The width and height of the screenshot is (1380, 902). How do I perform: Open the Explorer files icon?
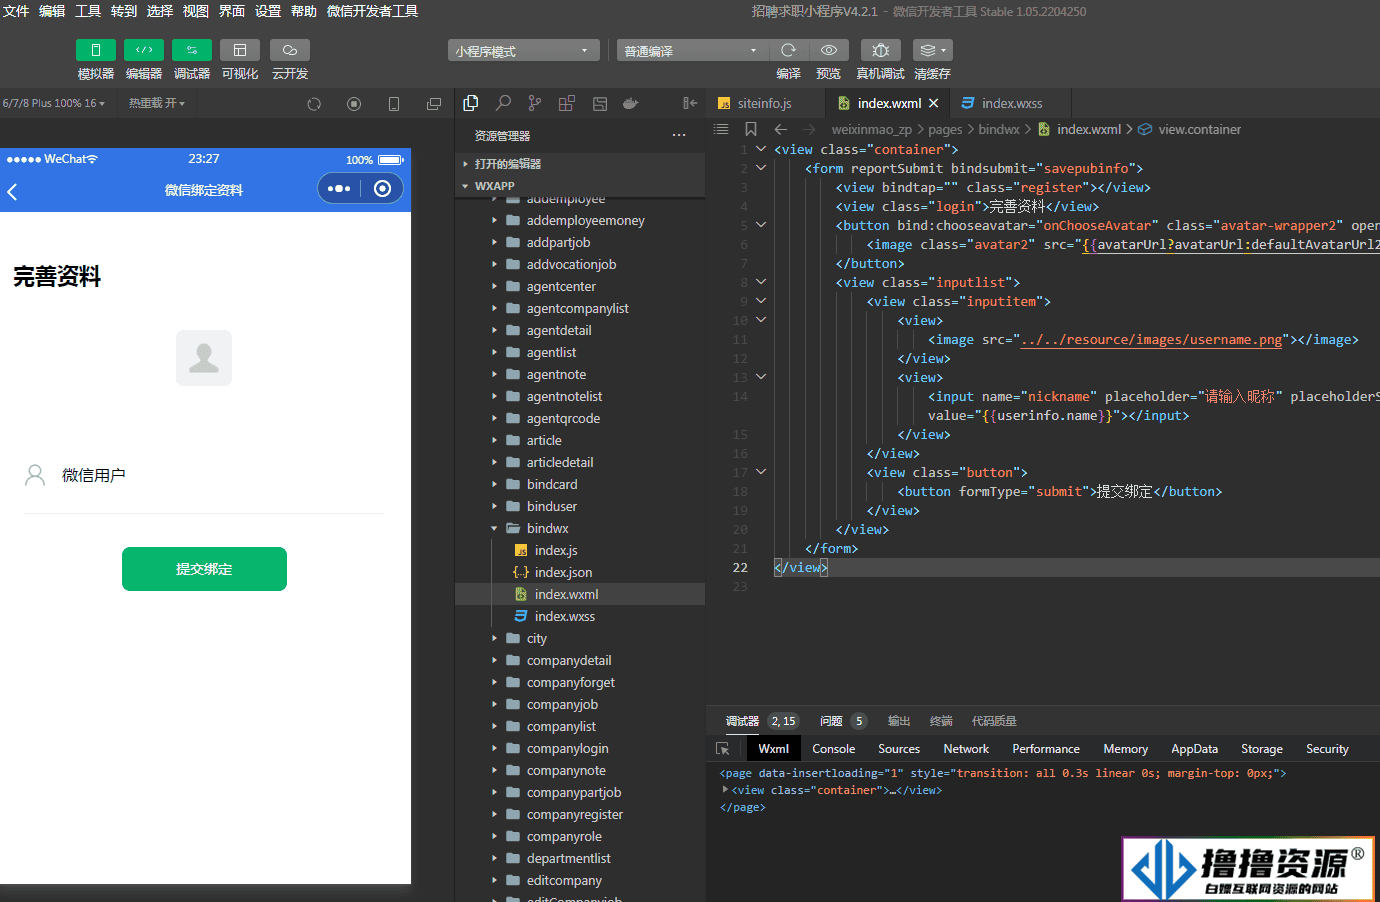(471, 103)
